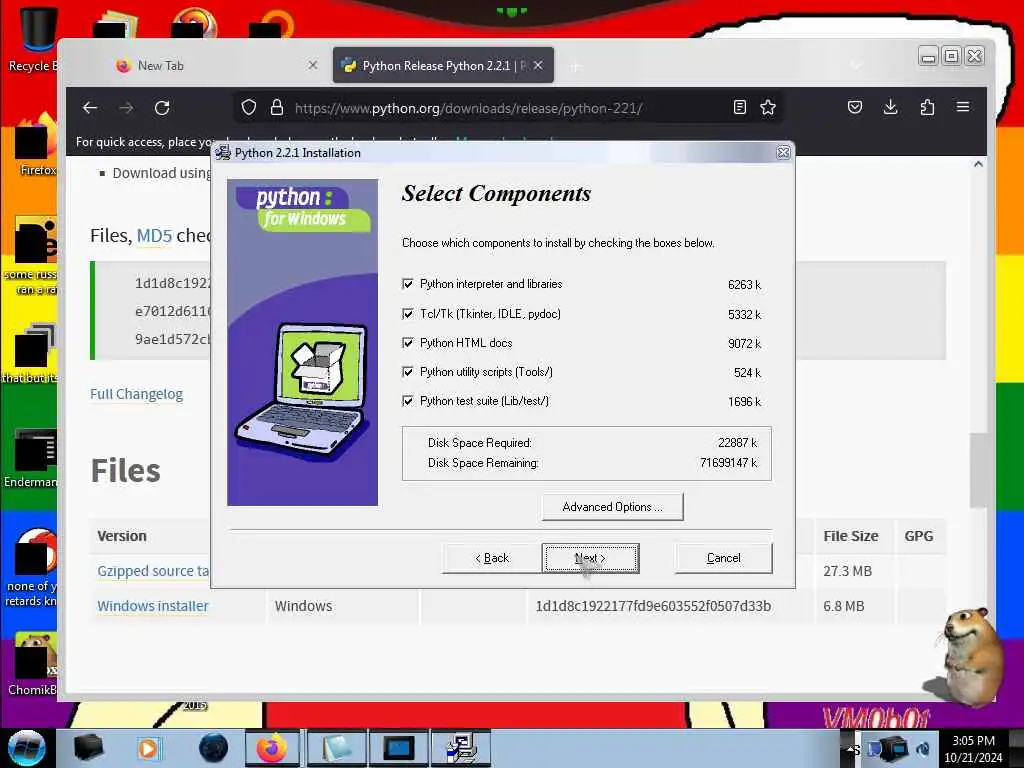
Task: Cancel the Python 2.2.1 installation
Action: tap(724, 558)
